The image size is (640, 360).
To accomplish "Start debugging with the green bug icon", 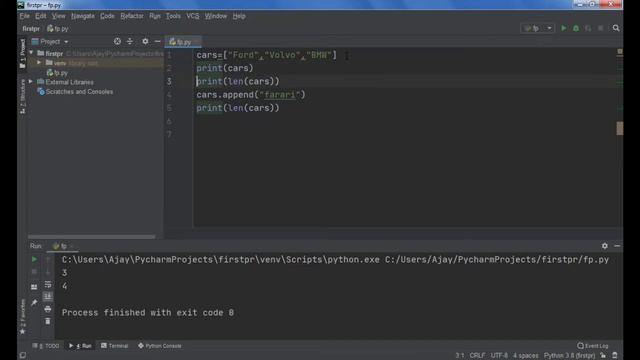I will pyautogui.click(x=576, y=28).
